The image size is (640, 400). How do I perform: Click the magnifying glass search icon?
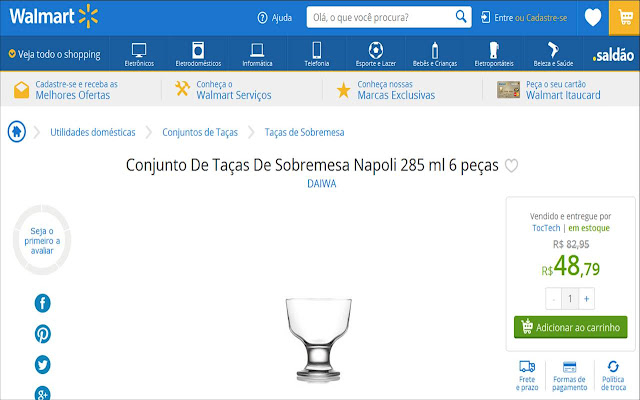click(461, 17)
